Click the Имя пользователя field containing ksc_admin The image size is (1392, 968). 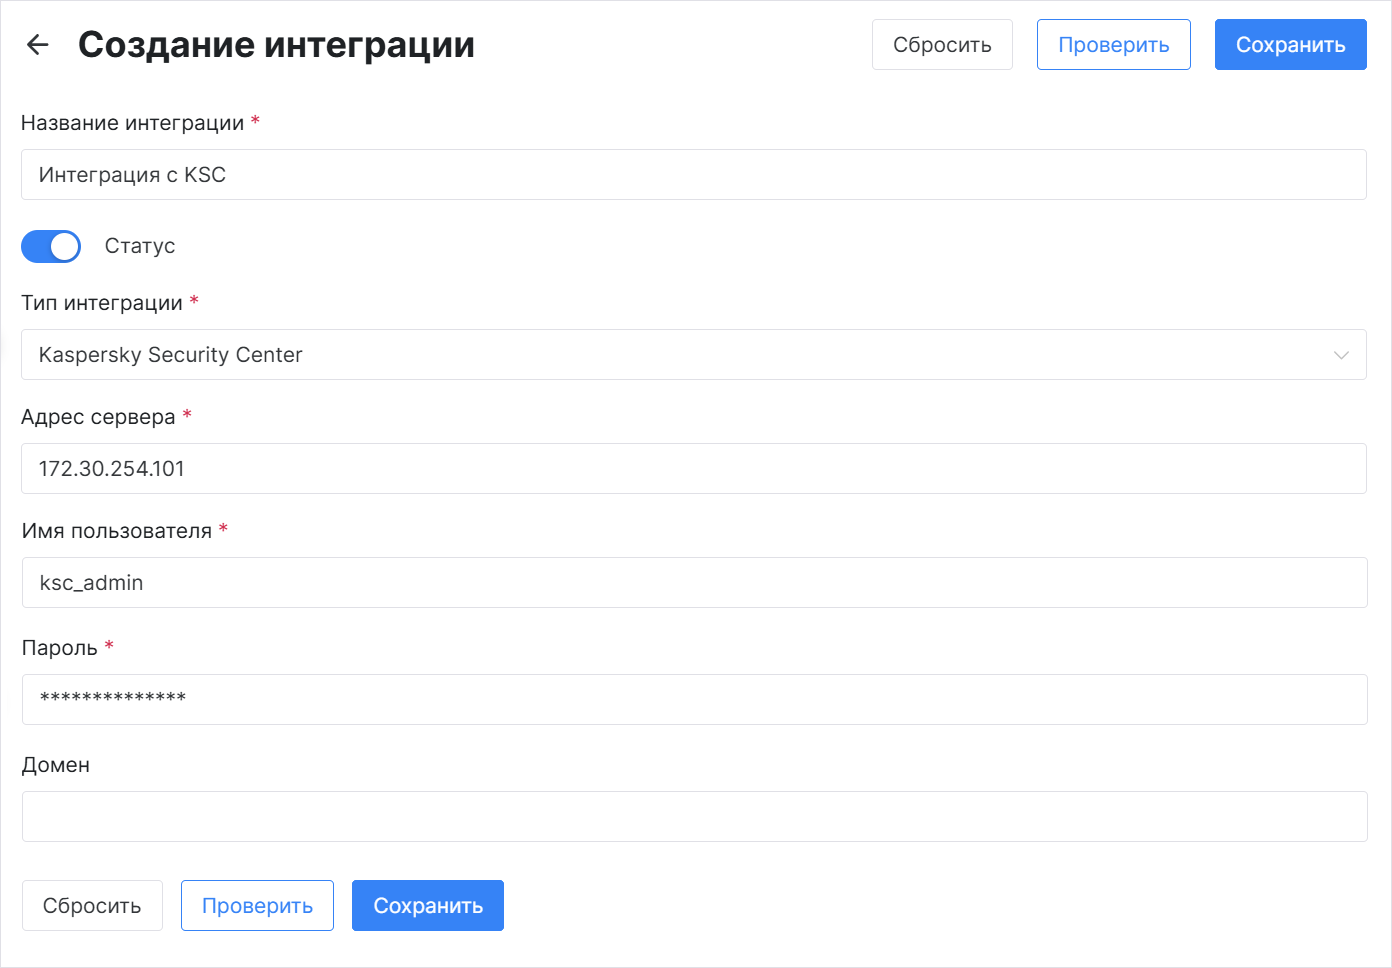[694, 583]
